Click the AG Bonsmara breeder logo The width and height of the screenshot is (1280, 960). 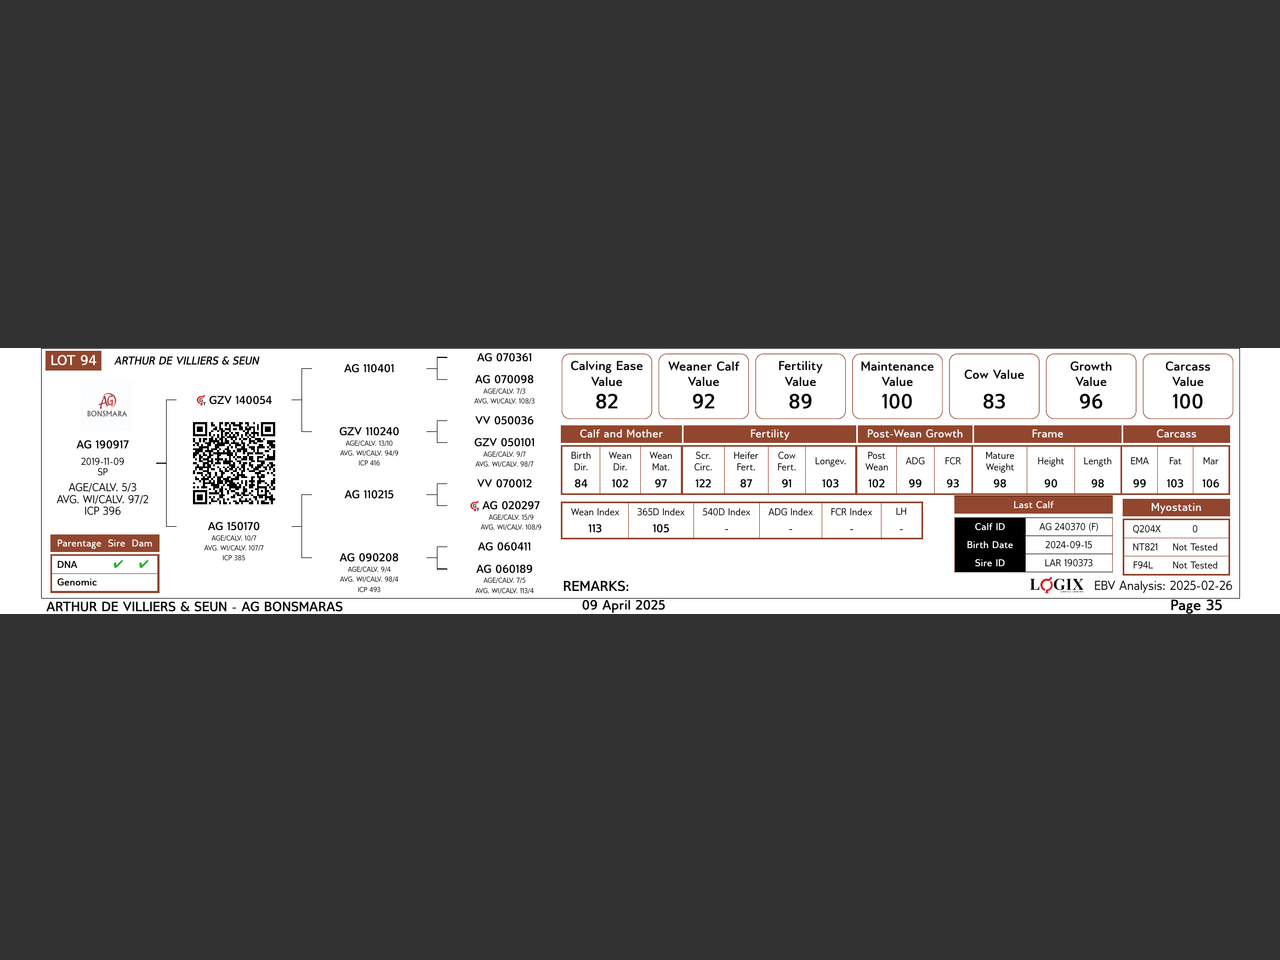107,404
